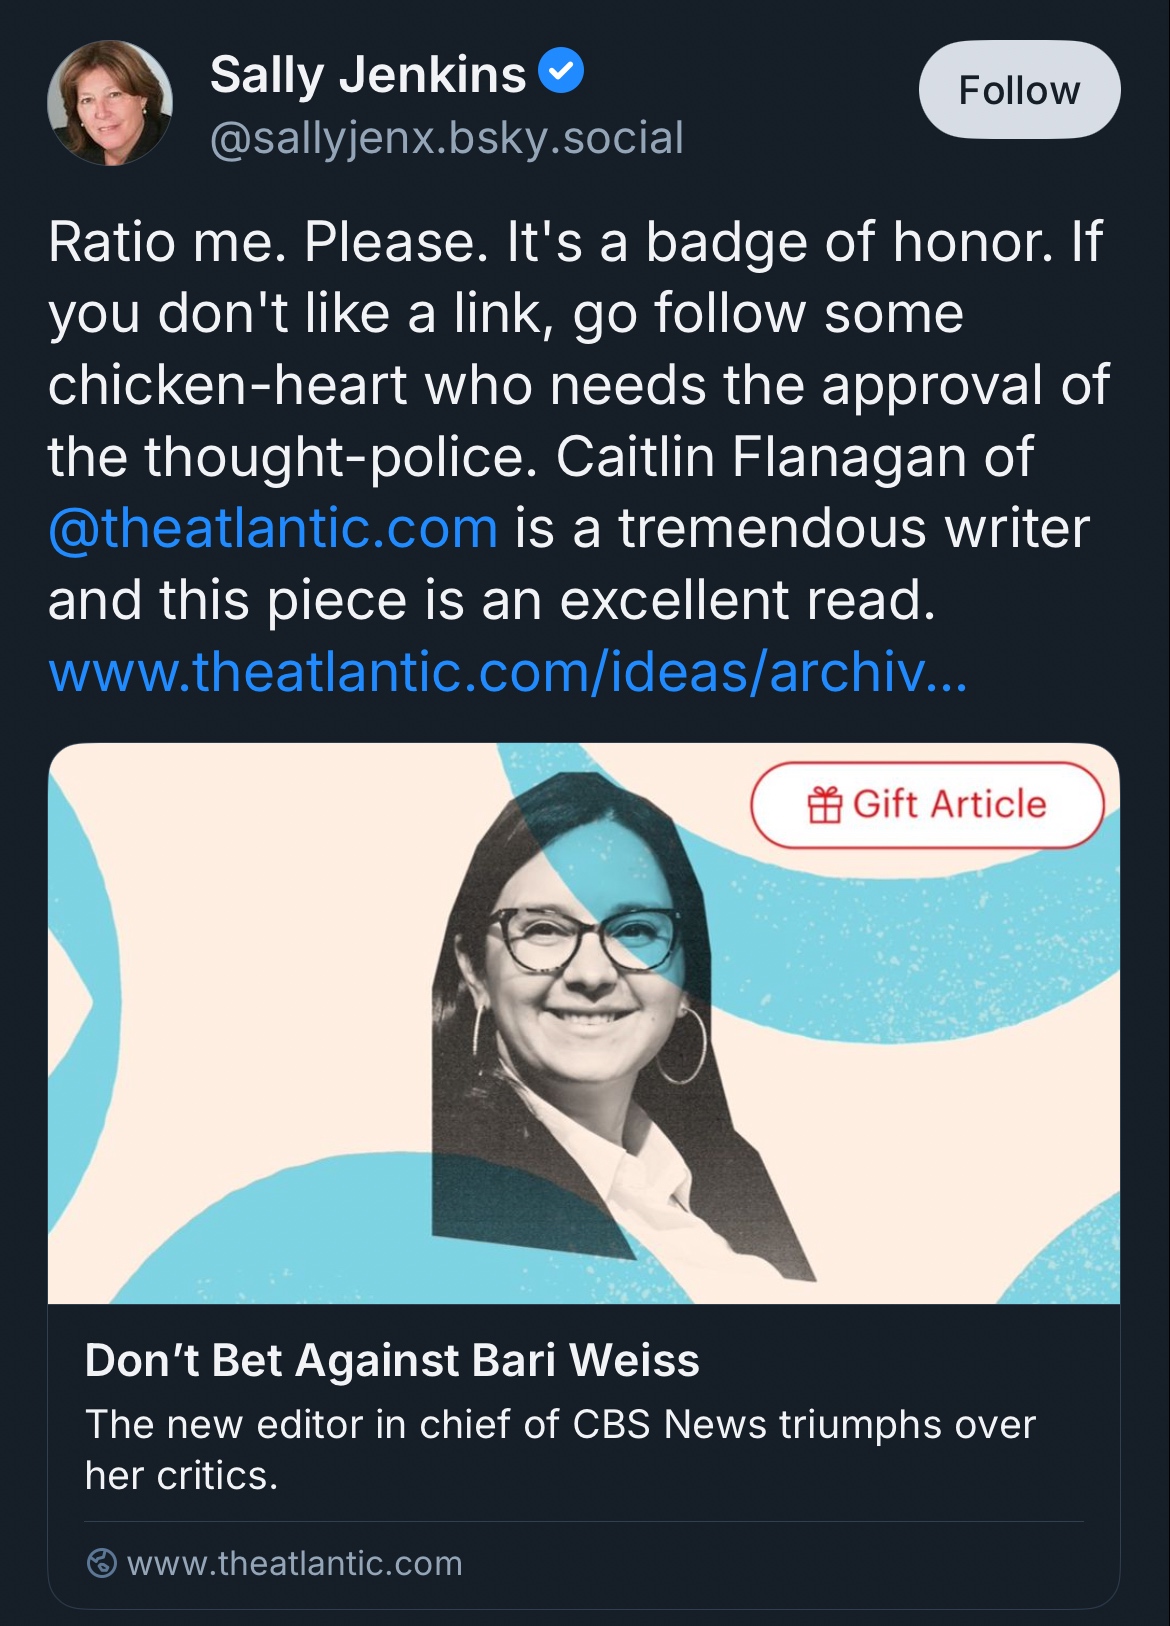Open Sally Jenkins' profile avatar photo
The height and width of the screenshot is (1626, 1170).
pyautogui.click(x=110, y=102)
